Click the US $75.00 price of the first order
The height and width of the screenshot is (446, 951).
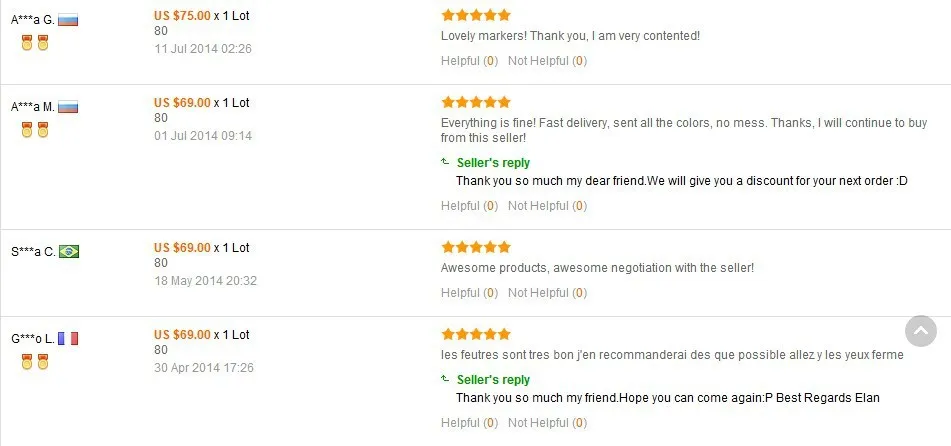pyautogui.click(x=182, y=16)
